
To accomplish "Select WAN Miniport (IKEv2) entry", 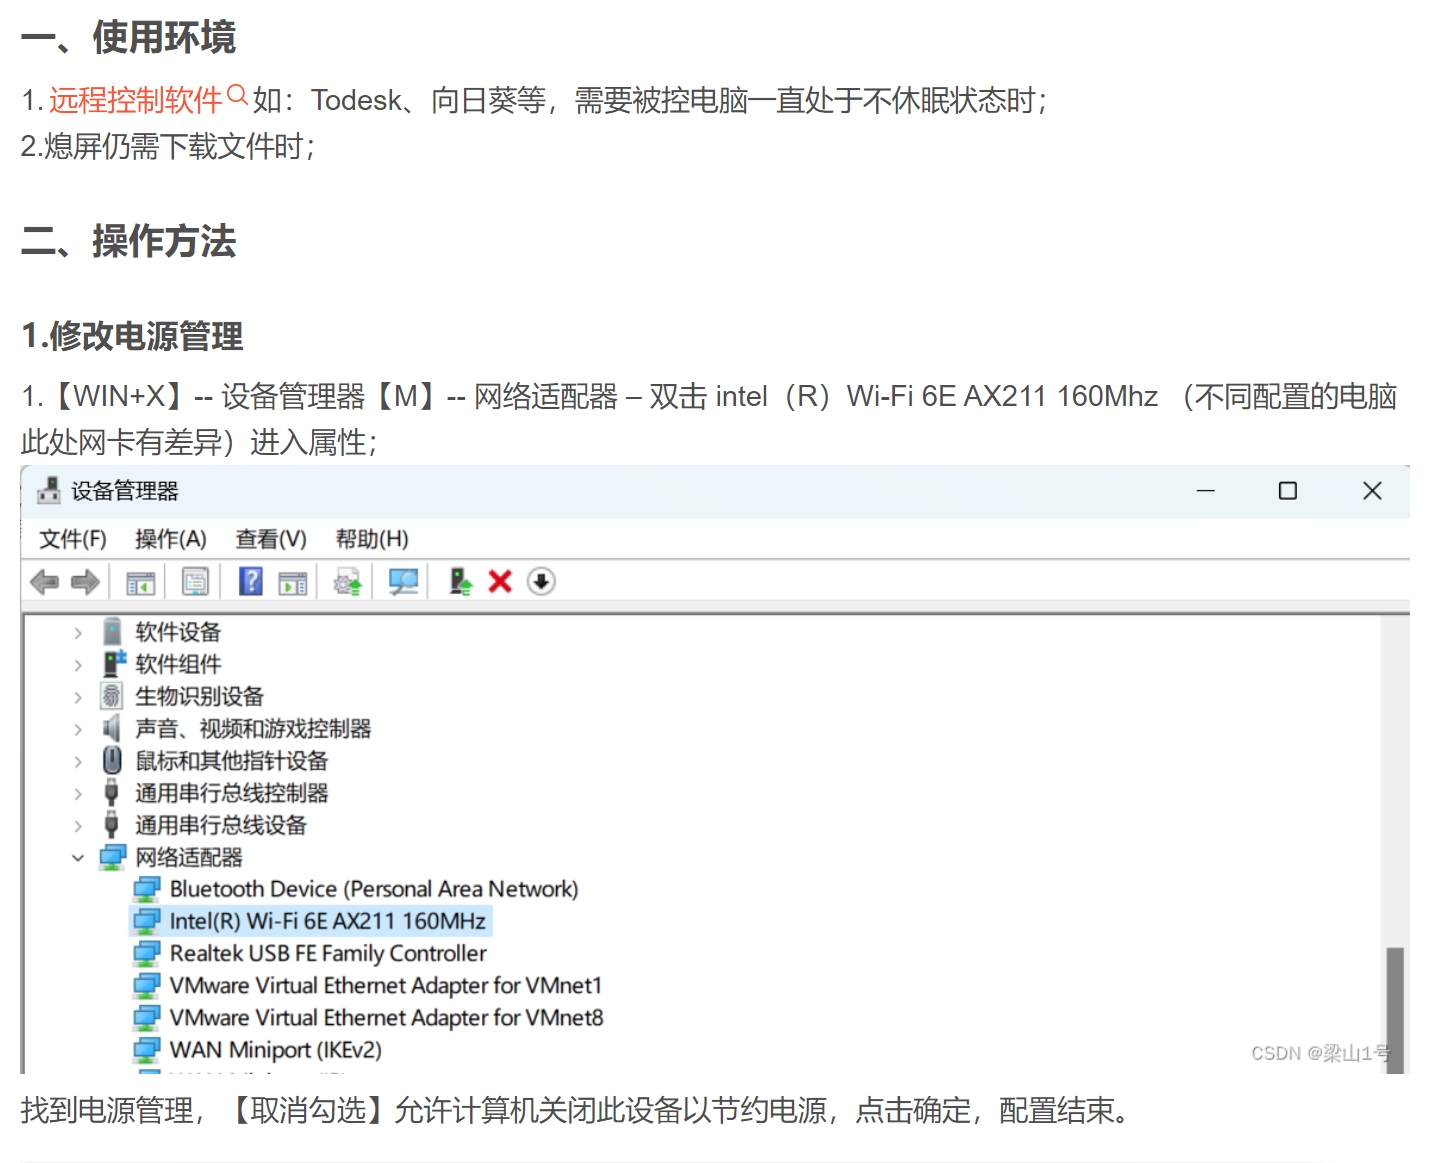I will click(276, 1049).
